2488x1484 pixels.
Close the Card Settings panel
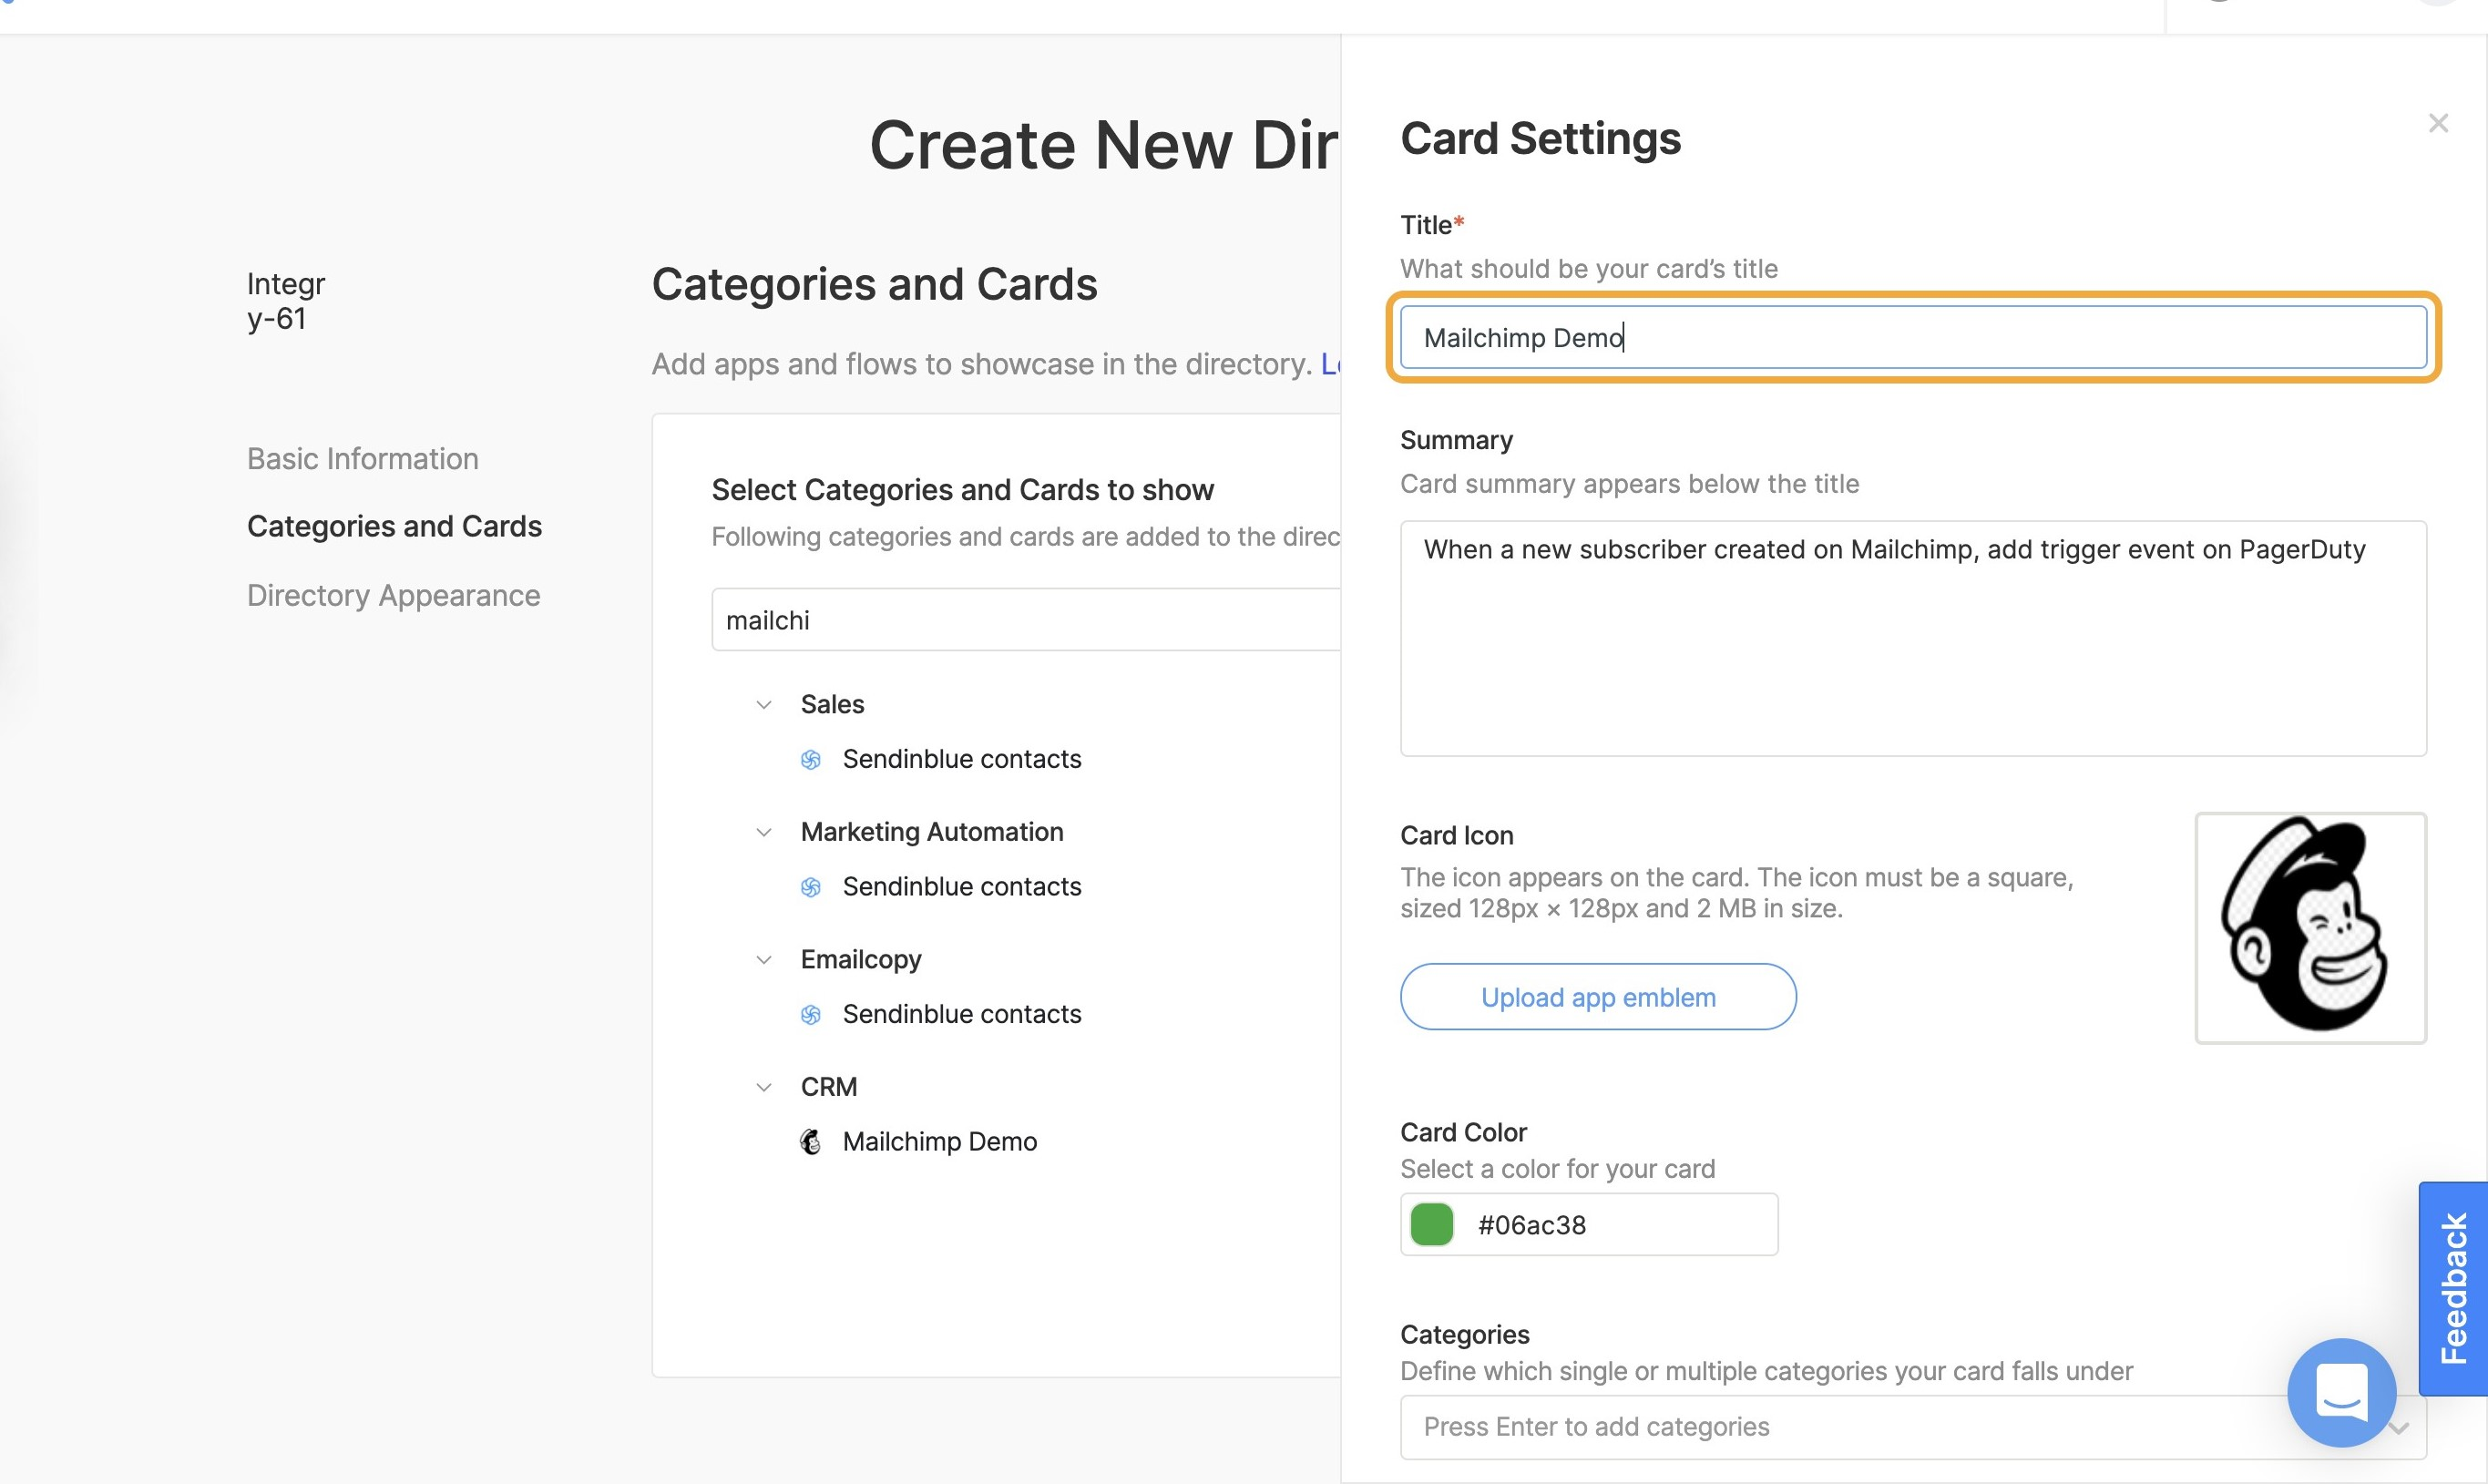tap(2438, 123)
